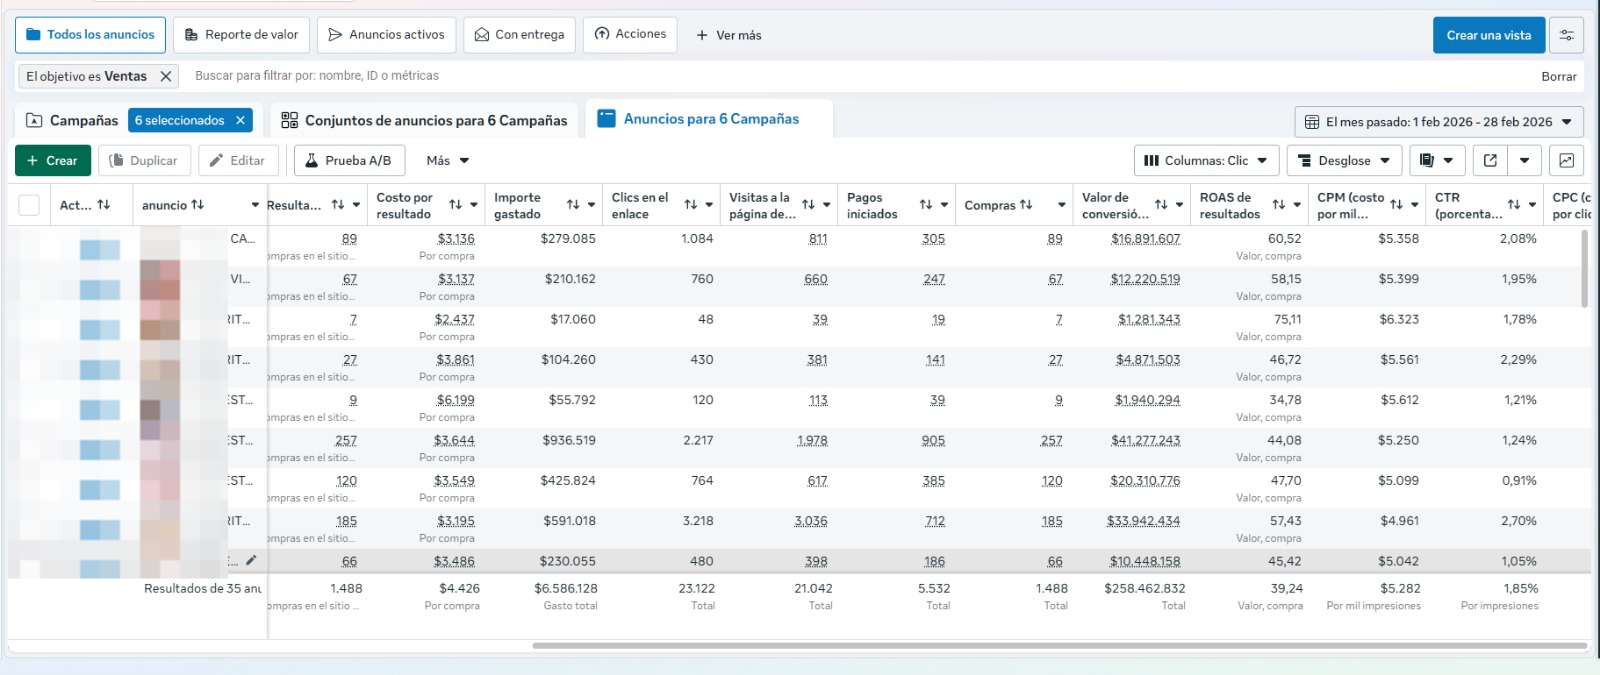Open the view settings sliders icon
1600x675 pixels.
point(1566,35)
